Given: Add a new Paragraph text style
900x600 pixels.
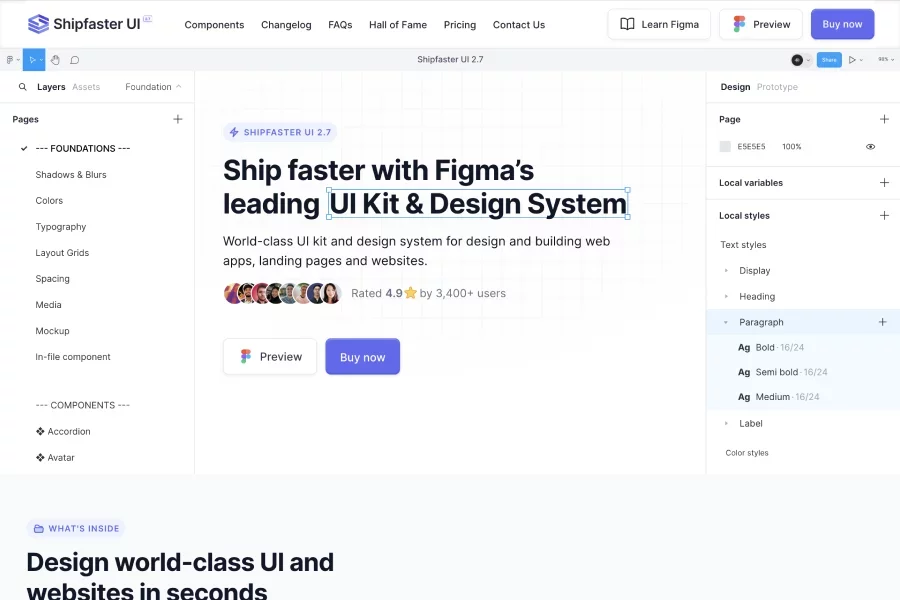Looking at the screenshot, I should tap(882, 322).
